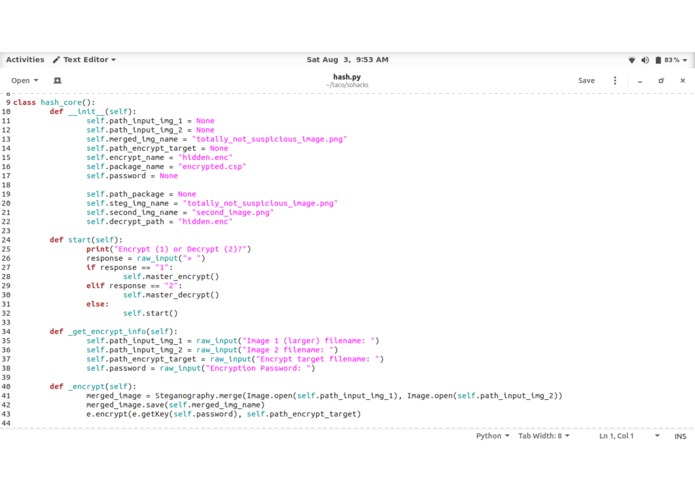Image resolution: width=695 pixels, height=494 pixels.
Task: Click the hash.py file title
Action: coord(347,77)
